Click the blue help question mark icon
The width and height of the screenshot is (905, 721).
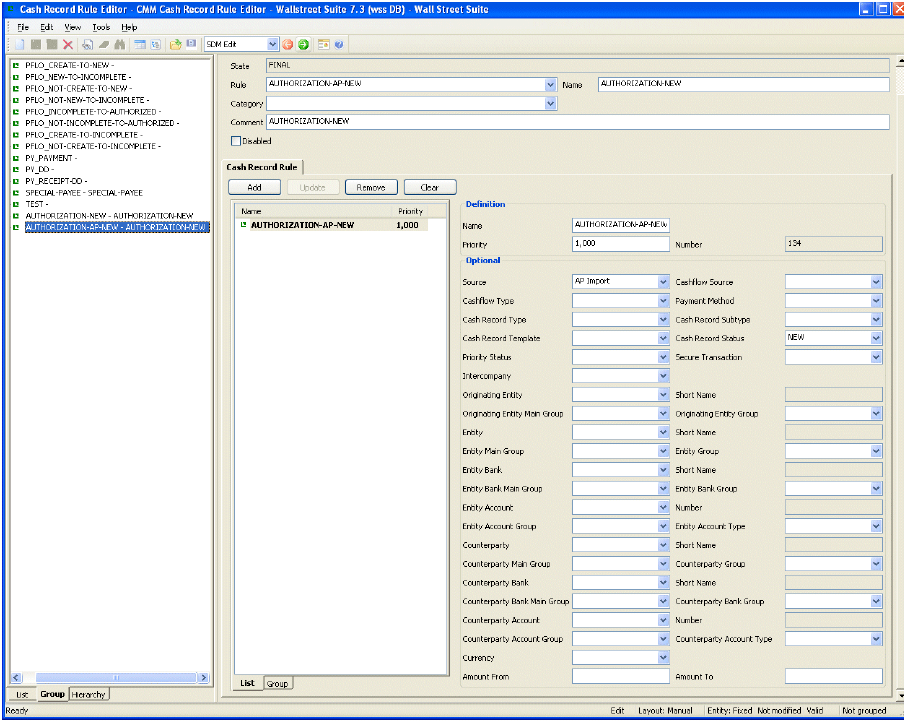339,45
